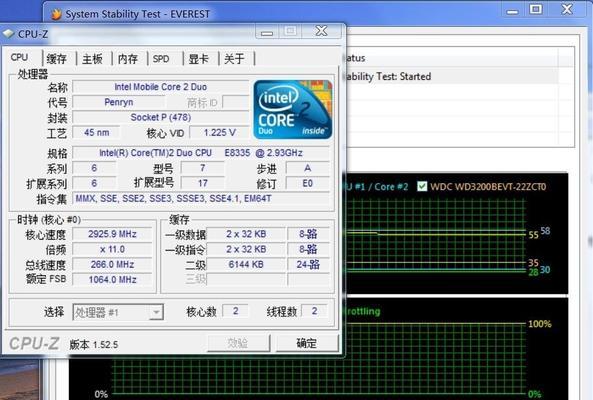The width and height of the screenshot is (593, 400).
Task: Click the 1.225 V core VID value
Action: coord(219,133)
